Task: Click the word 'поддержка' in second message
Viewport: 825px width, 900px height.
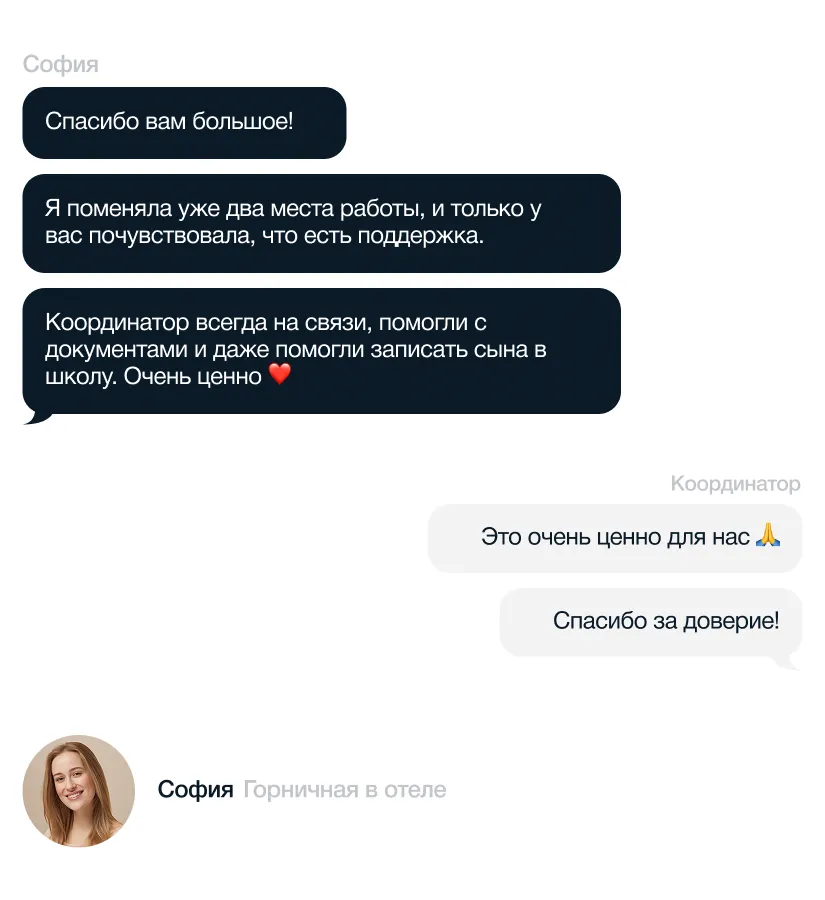Action: click(420, 236)
